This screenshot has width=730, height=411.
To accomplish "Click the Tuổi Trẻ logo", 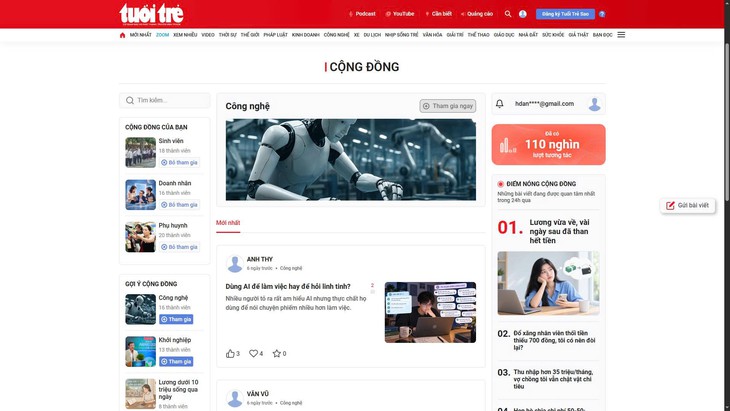I will click(151, 13).
